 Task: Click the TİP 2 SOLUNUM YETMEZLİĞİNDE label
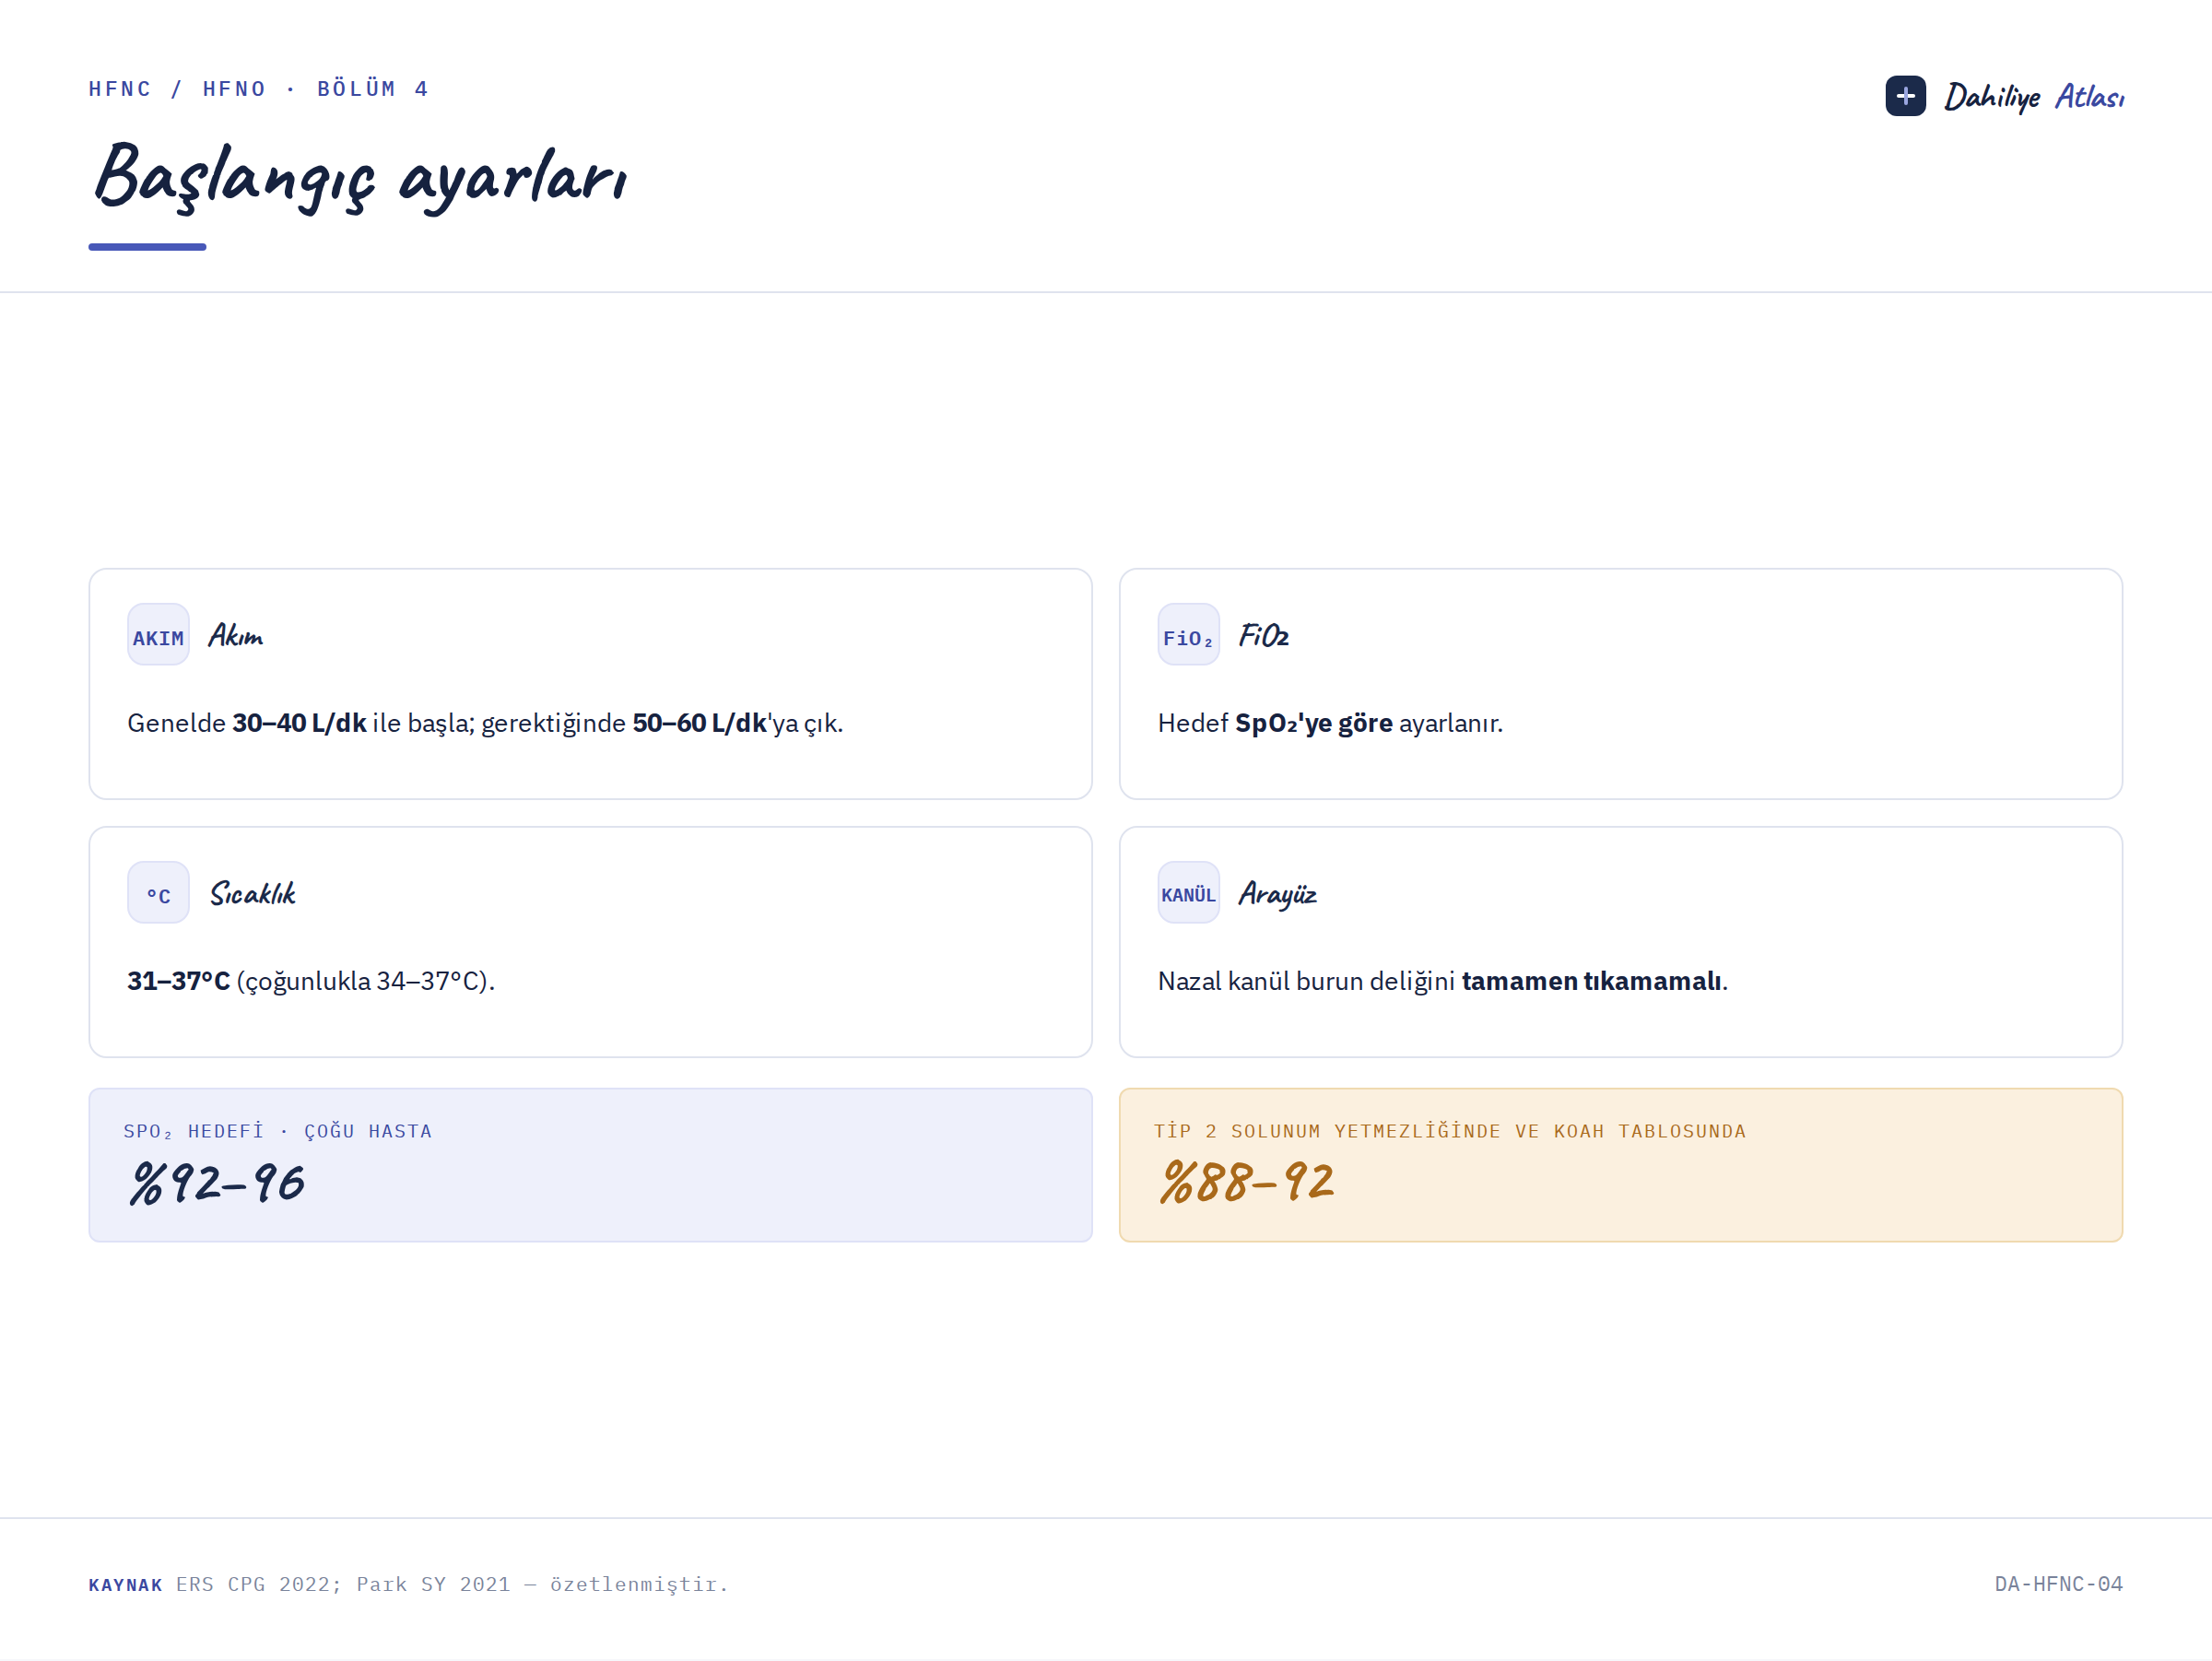(x=1449, y=1131)
